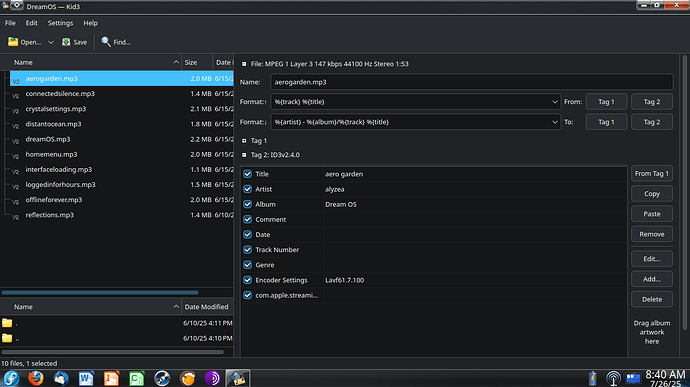
Task: Open Firefox from the taskbar
Action: (36, 378)
